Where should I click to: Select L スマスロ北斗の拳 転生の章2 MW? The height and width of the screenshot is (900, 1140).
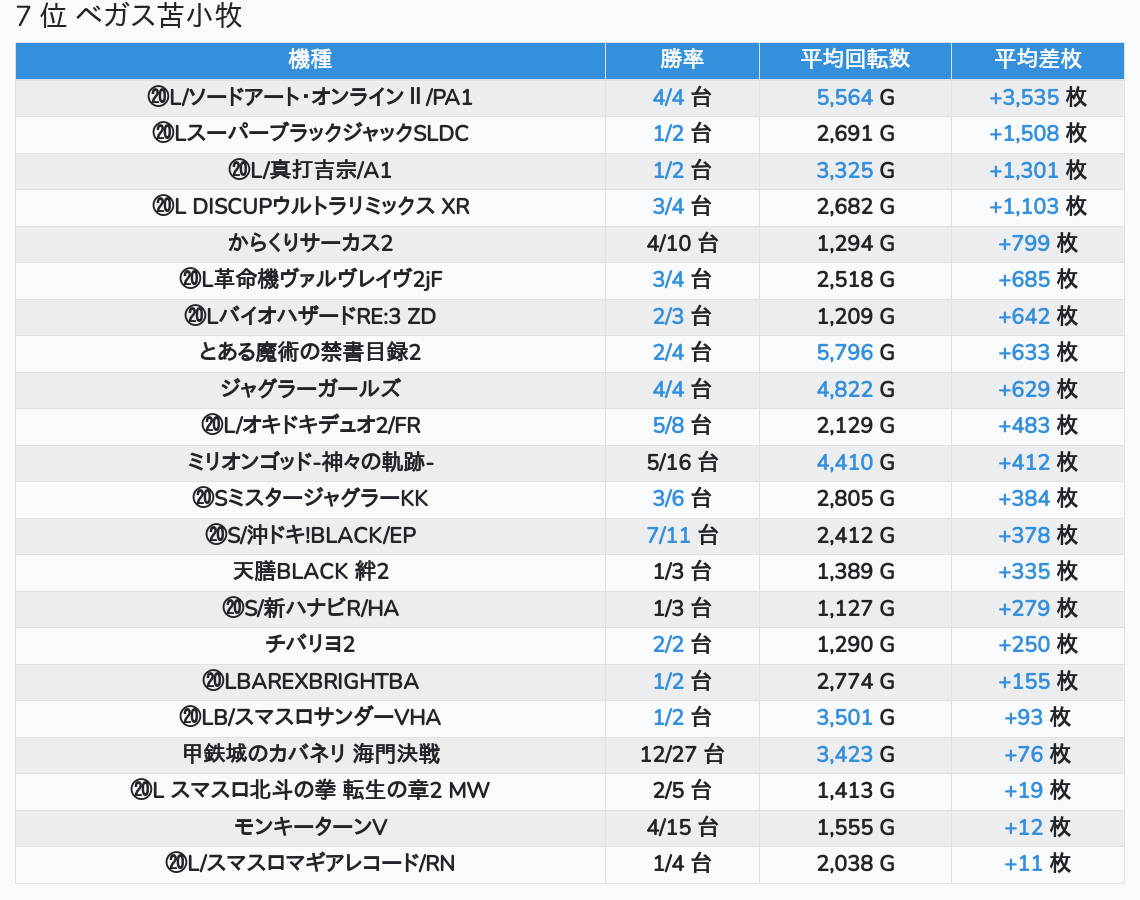[310, 790]
